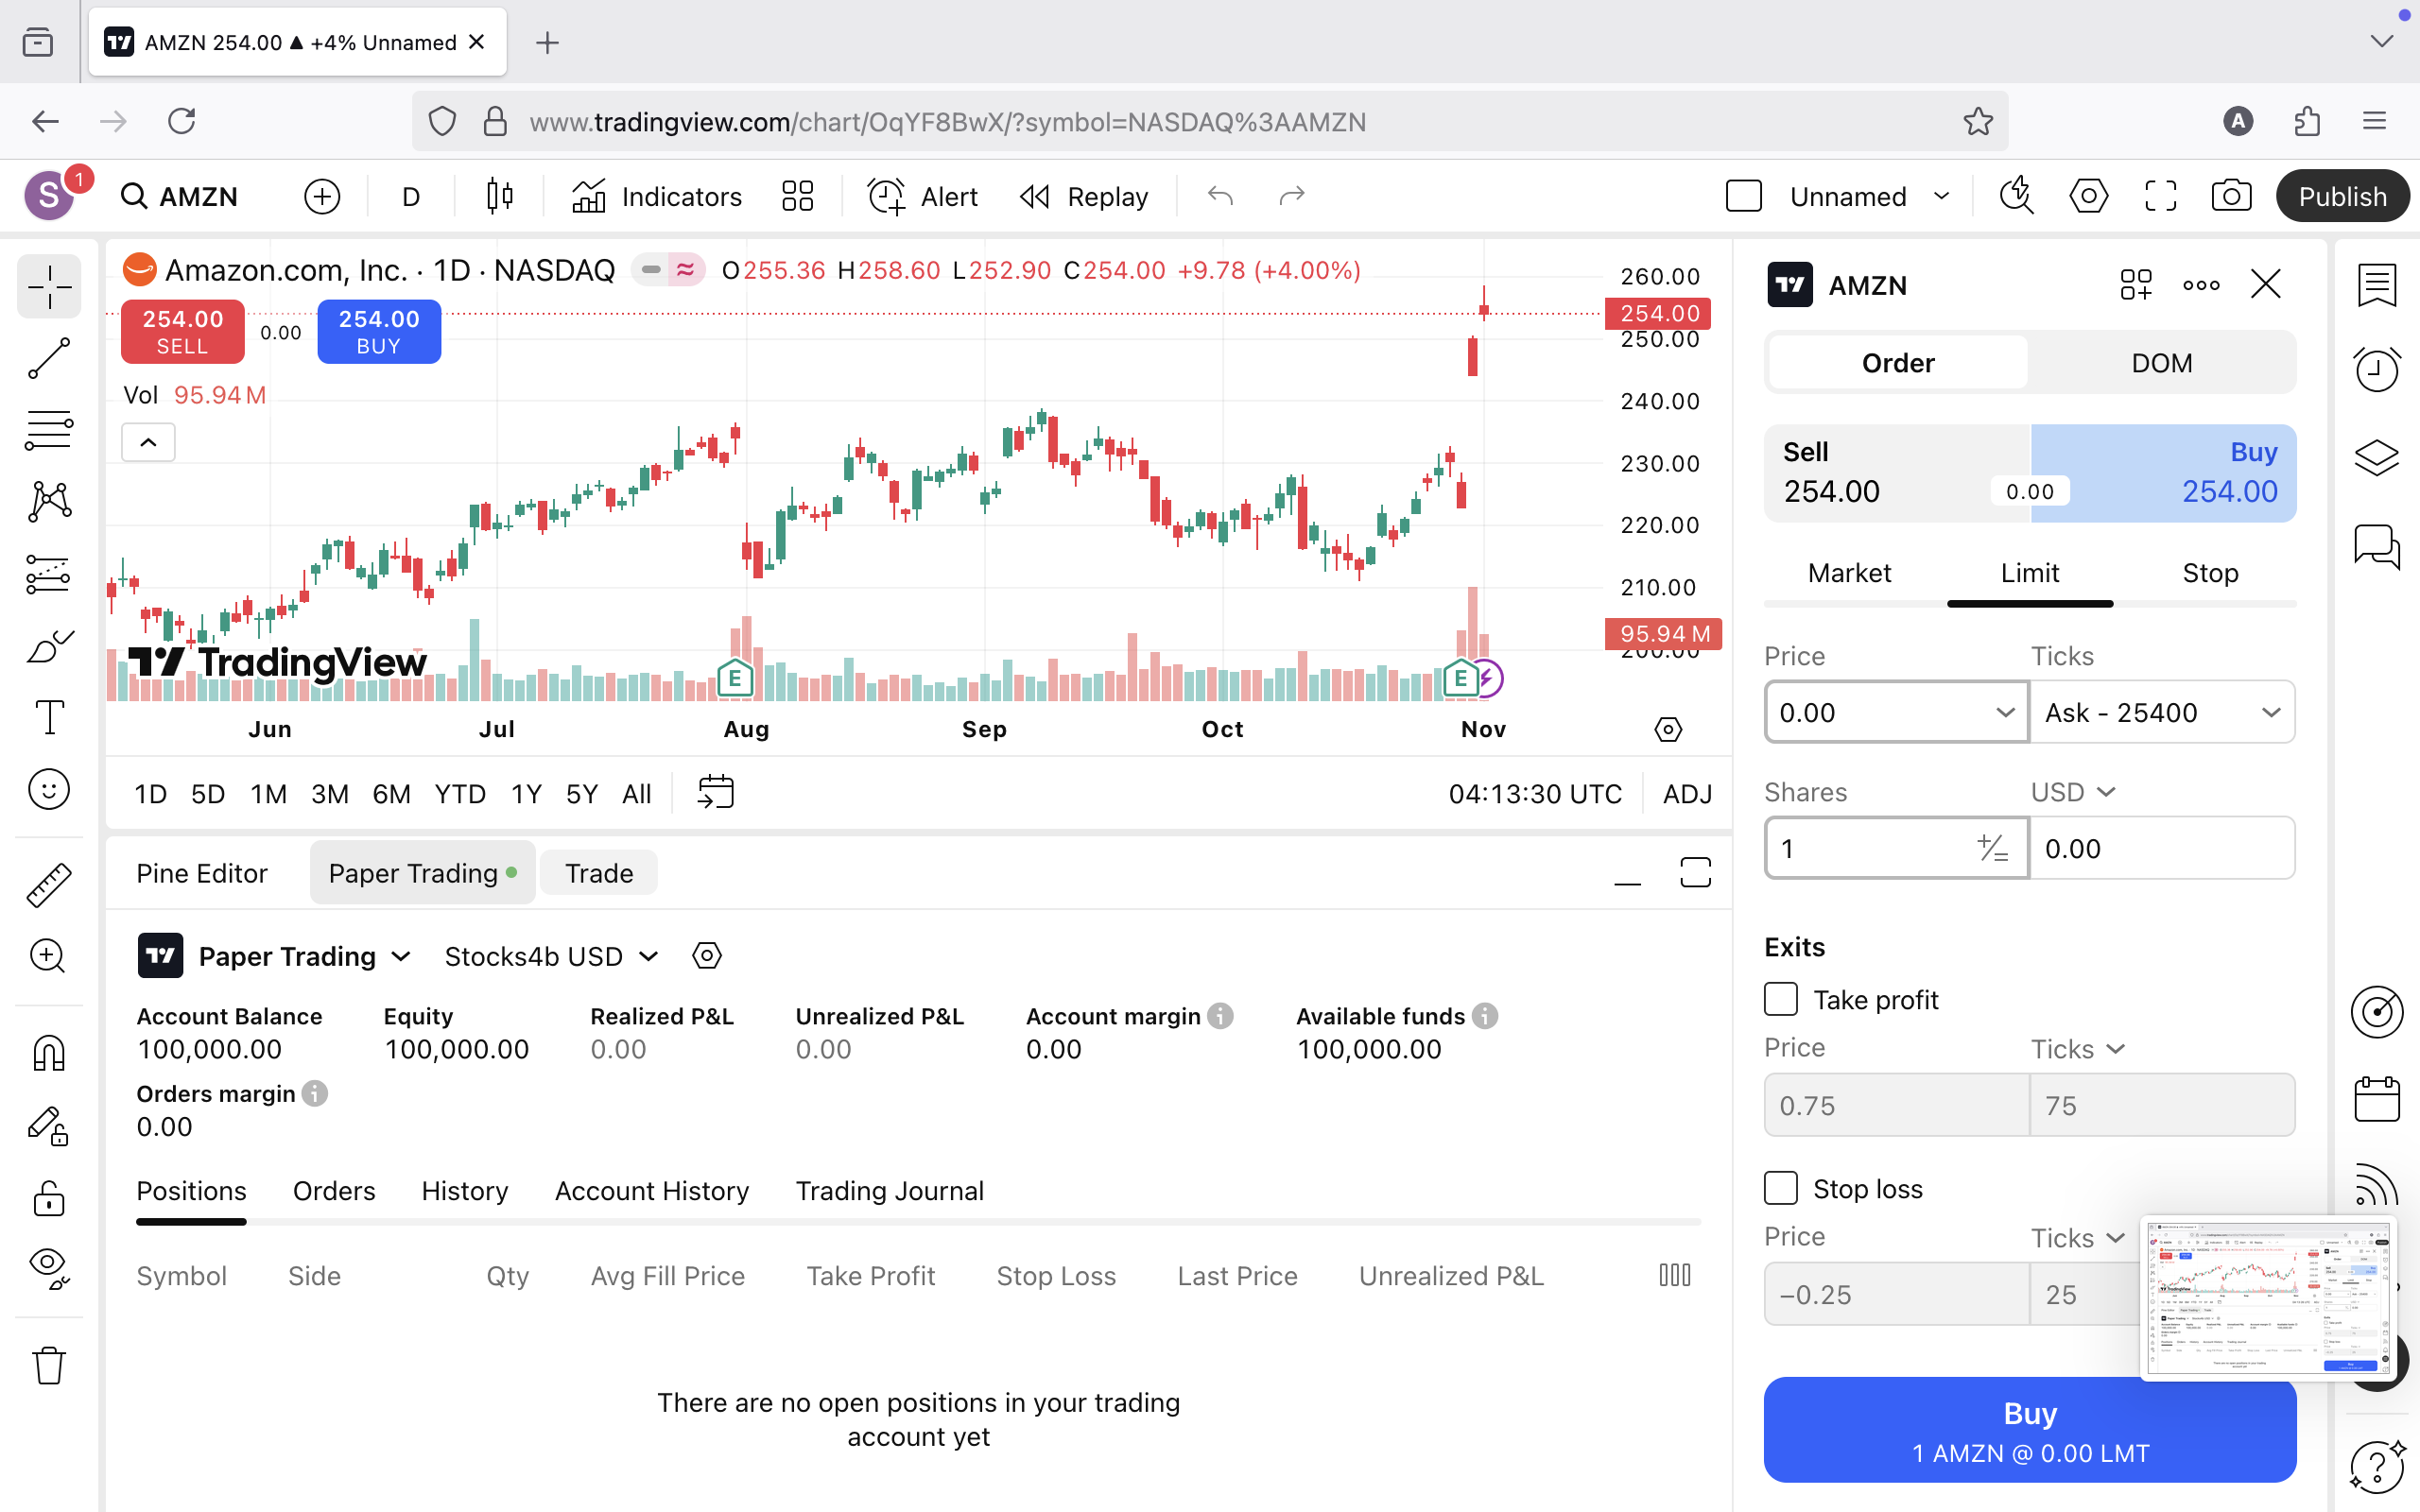The width and height of the screenshot is (2420, 1512).
Task: Enable the Take profit checkbox
Action: click(1781, 998)
